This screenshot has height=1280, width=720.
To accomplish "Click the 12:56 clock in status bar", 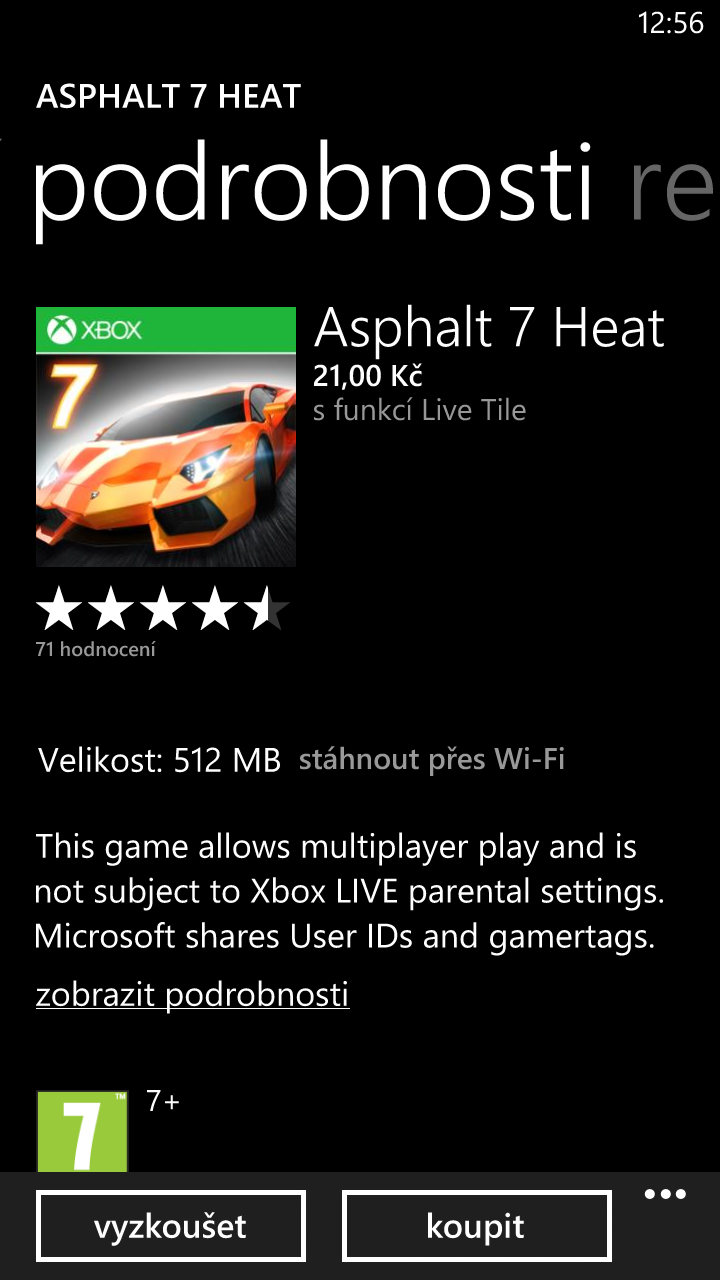I will [x=671, y=24].
